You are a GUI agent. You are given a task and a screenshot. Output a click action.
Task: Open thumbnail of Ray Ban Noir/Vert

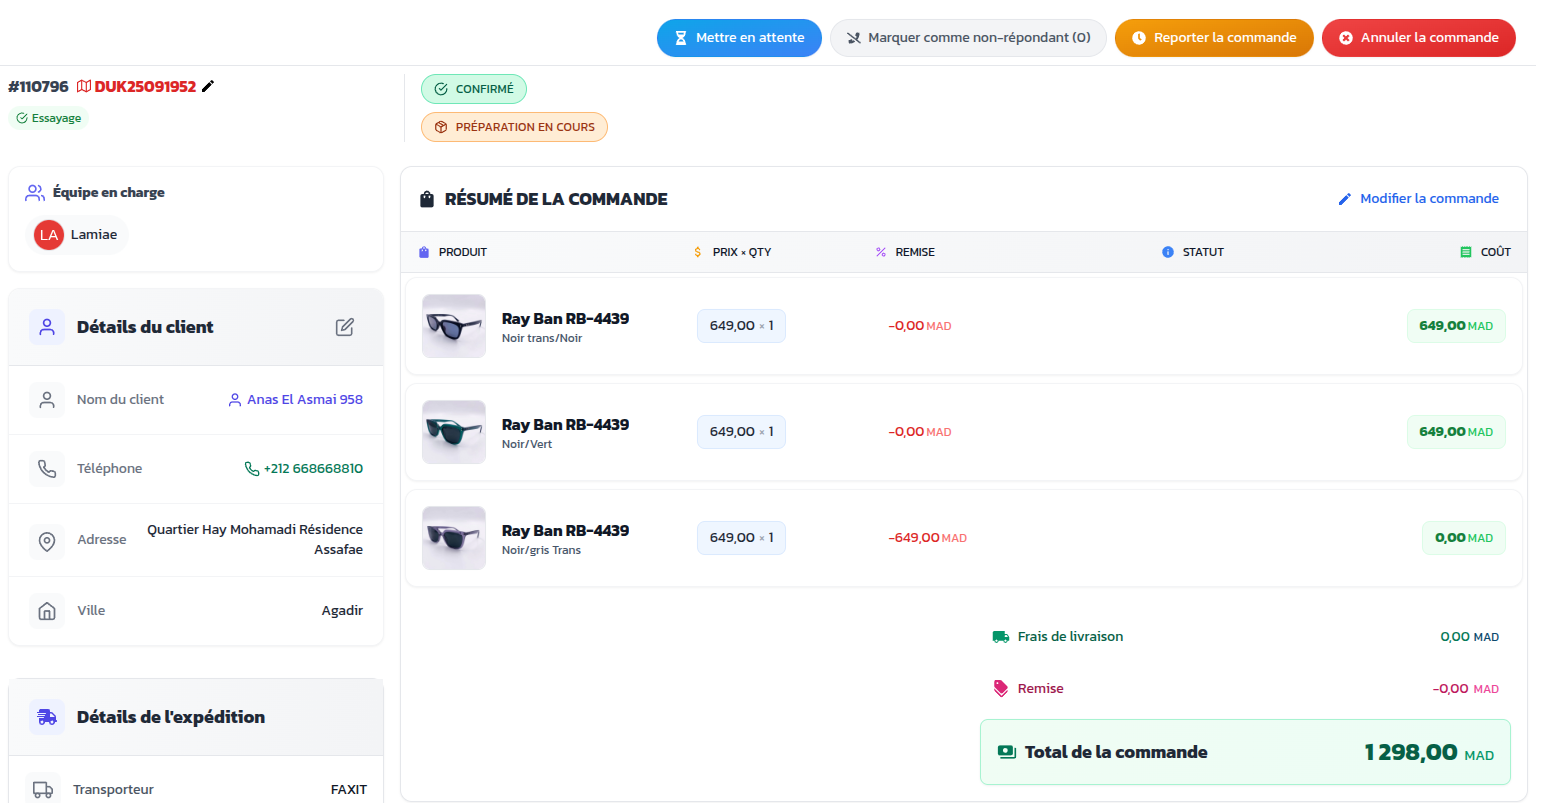454,432
